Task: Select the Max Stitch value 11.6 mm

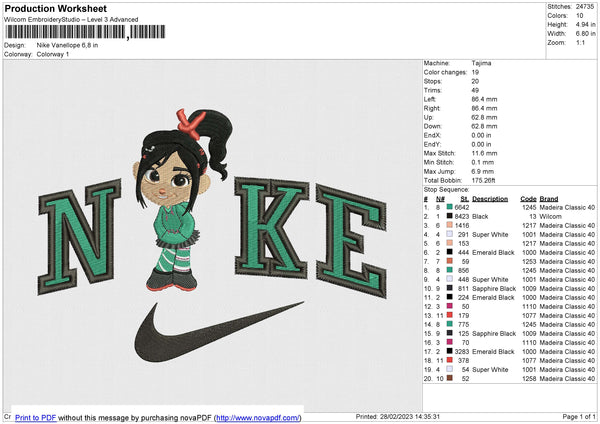Action: click(x=484, y=153)
